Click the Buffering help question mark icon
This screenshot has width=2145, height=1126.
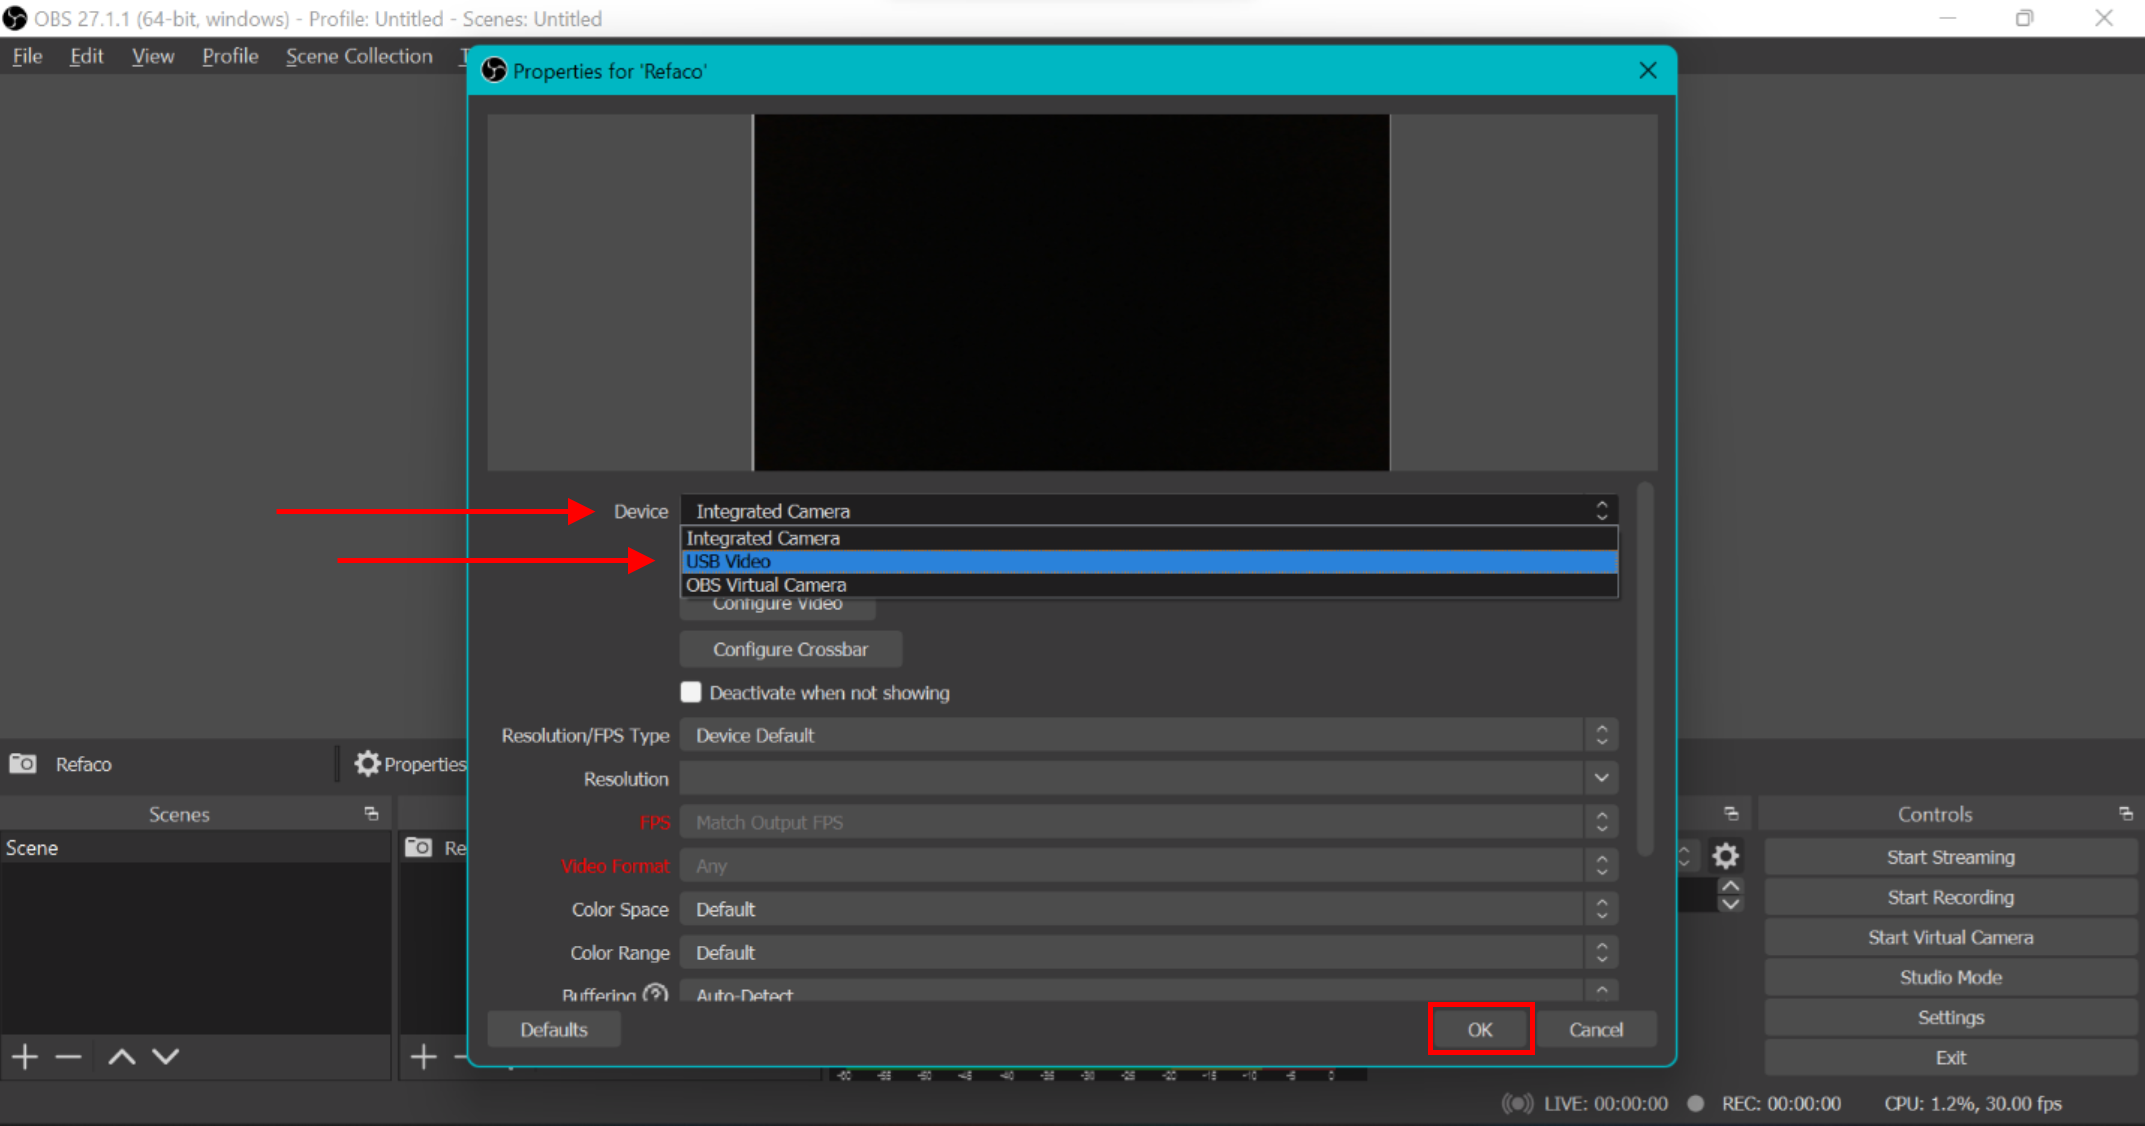(x=655, y=994)
